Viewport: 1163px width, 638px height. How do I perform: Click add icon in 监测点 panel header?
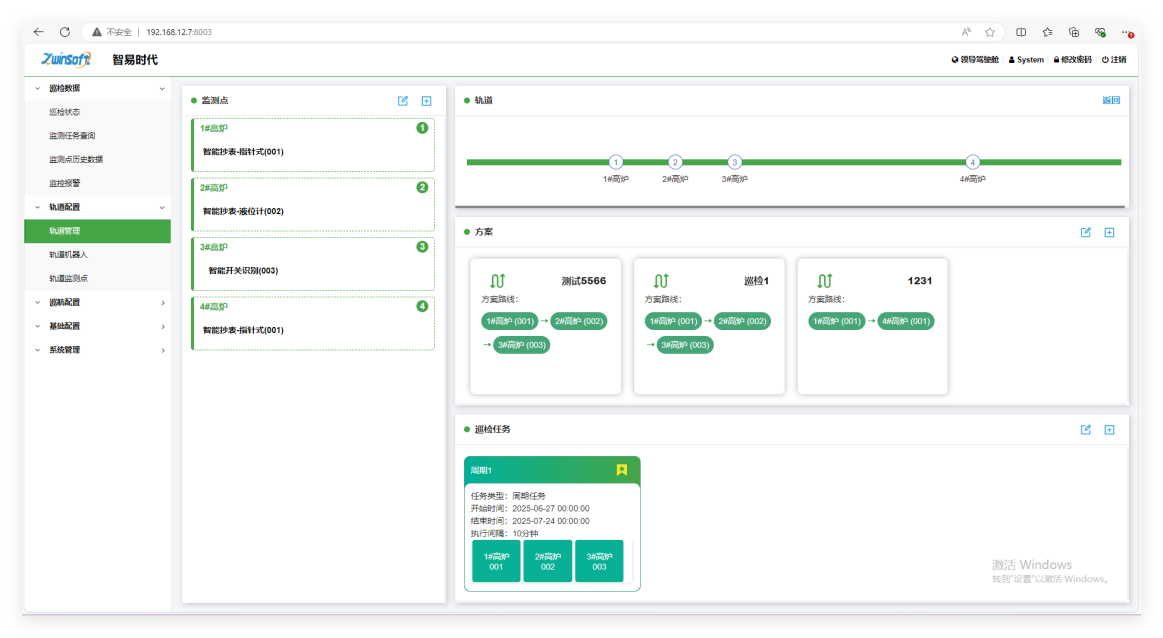426,101
